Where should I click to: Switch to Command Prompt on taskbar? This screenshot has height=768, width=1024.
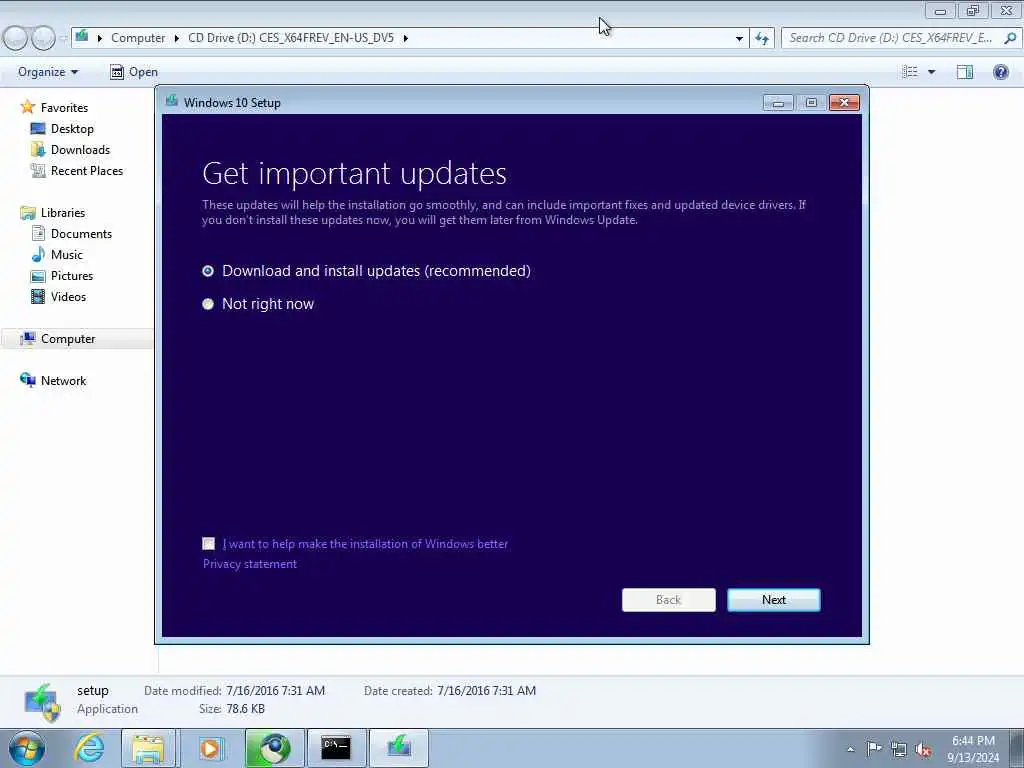coord(336,748)
